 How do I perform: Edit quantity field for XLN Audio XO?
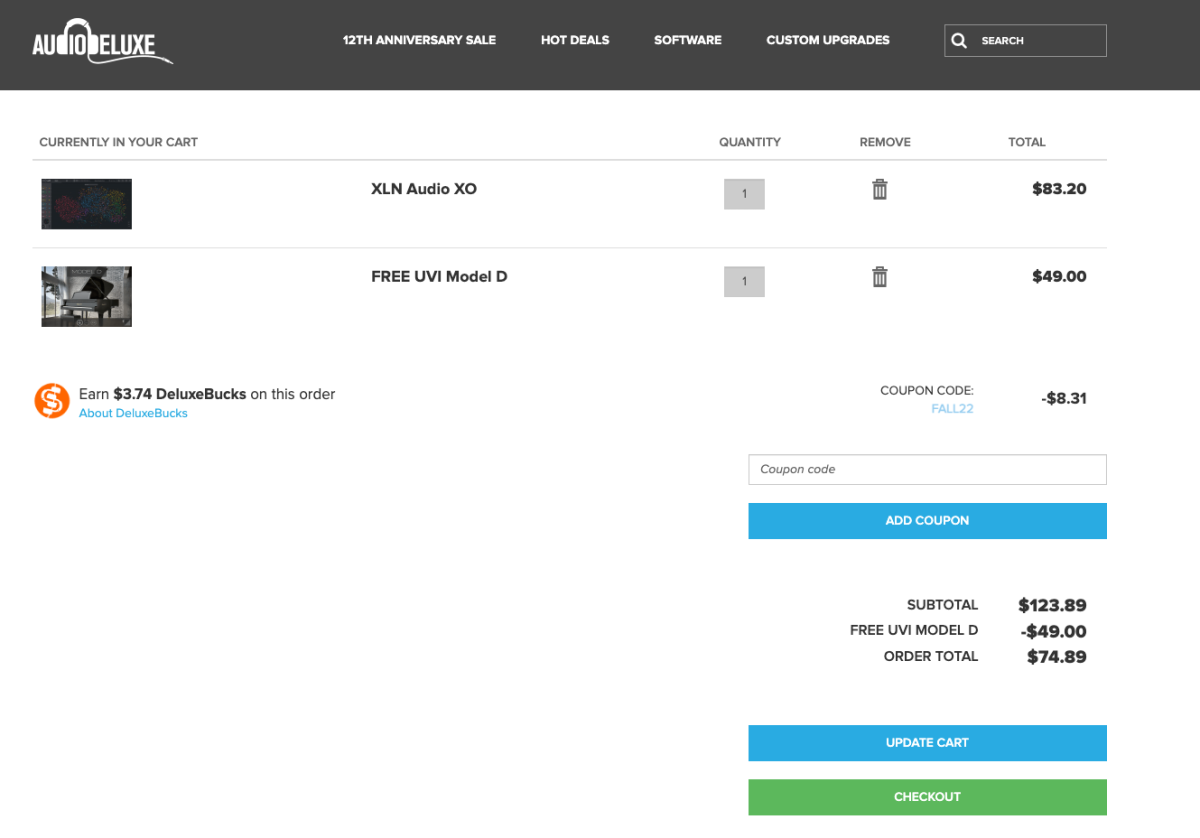(744, 194)
